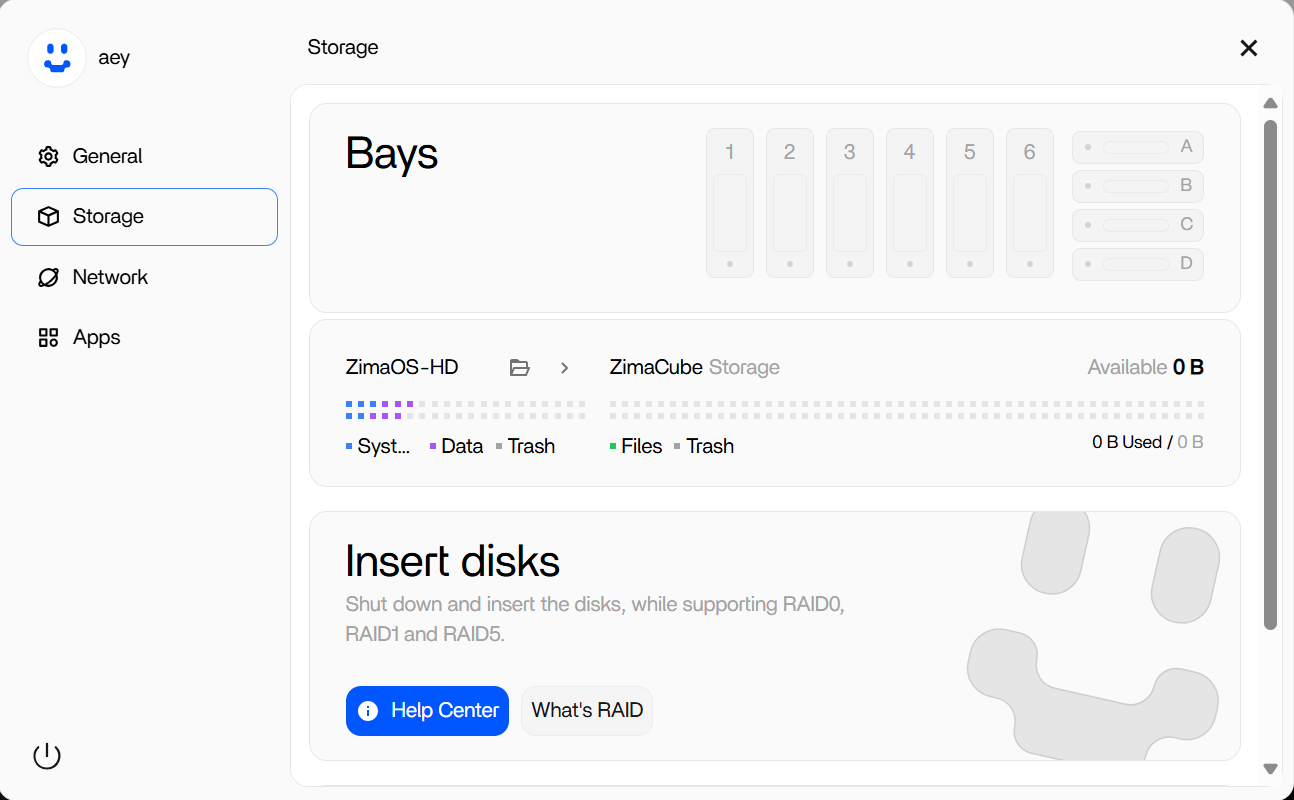Select drive bay 4

coord(910,203)
